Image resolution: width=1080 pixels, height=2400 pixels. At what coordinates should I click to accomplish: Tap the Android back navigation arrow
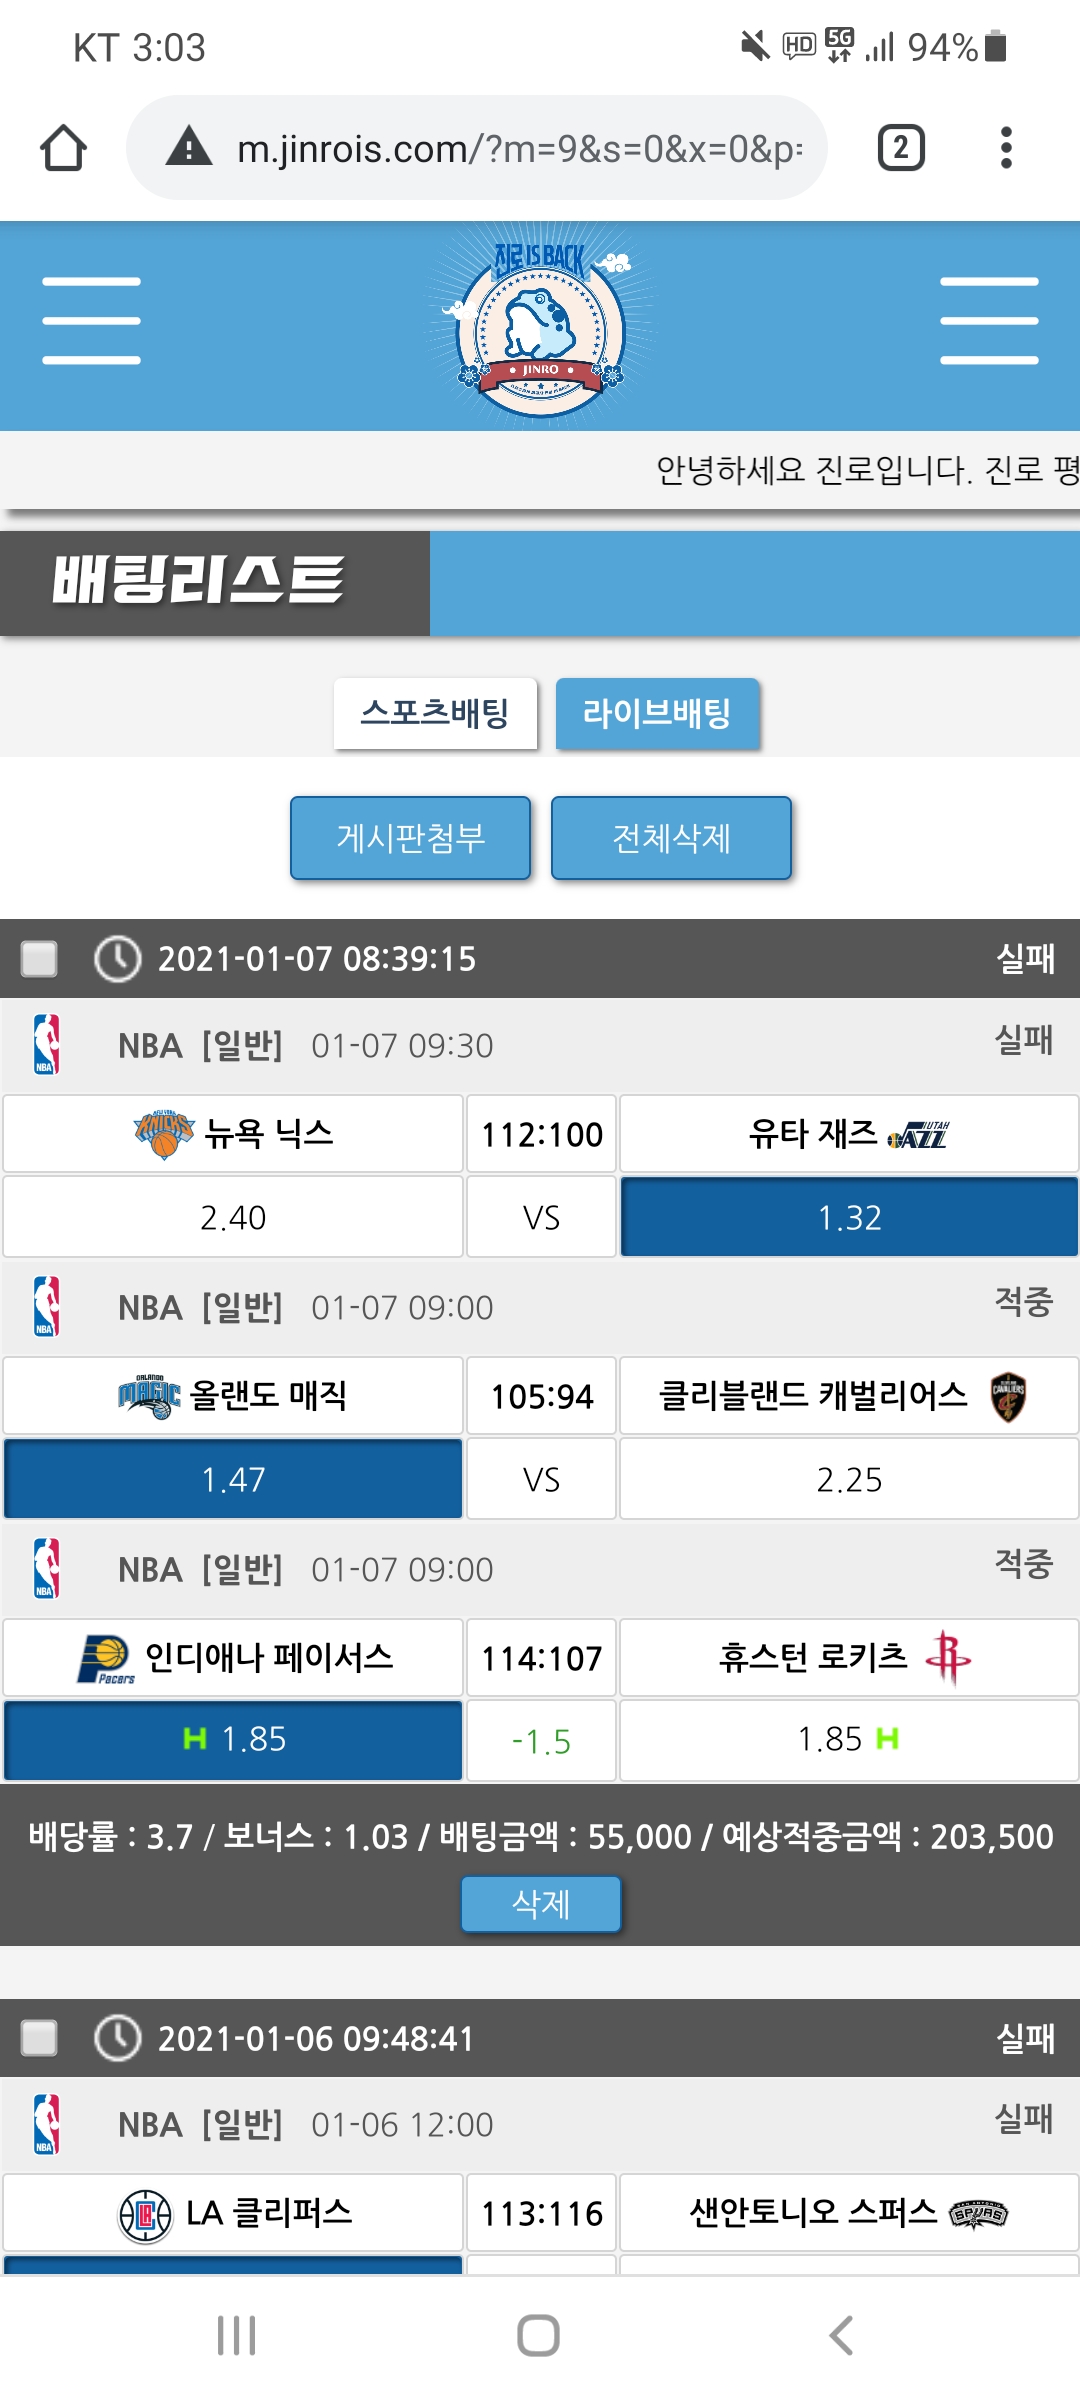pos(841,2336)
